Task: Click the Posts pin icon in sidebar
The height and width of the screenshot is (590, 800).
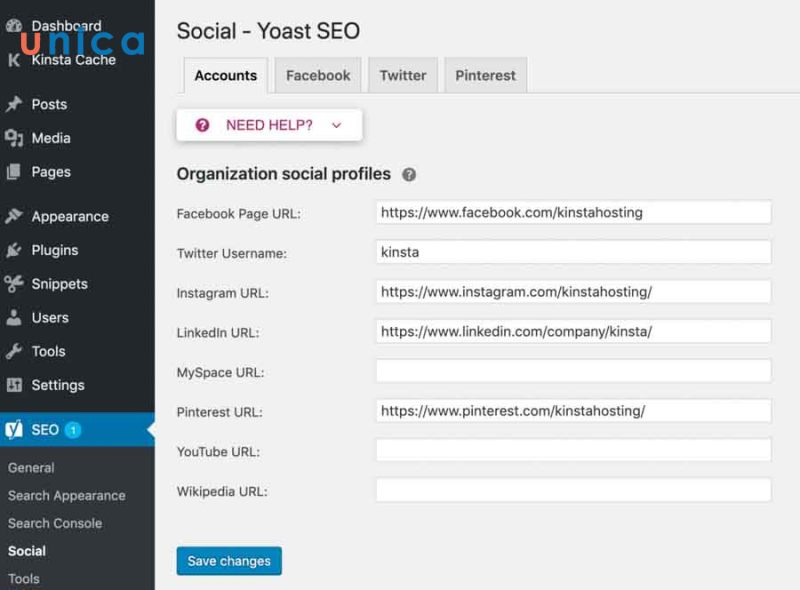Action: click(14, 104)
